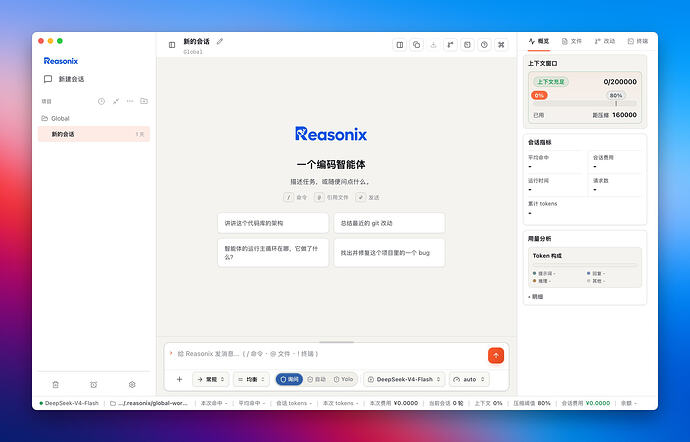Open the auto effort dropdown
The height and width of the screenshot is (442, 690).
tap(469, 379)
